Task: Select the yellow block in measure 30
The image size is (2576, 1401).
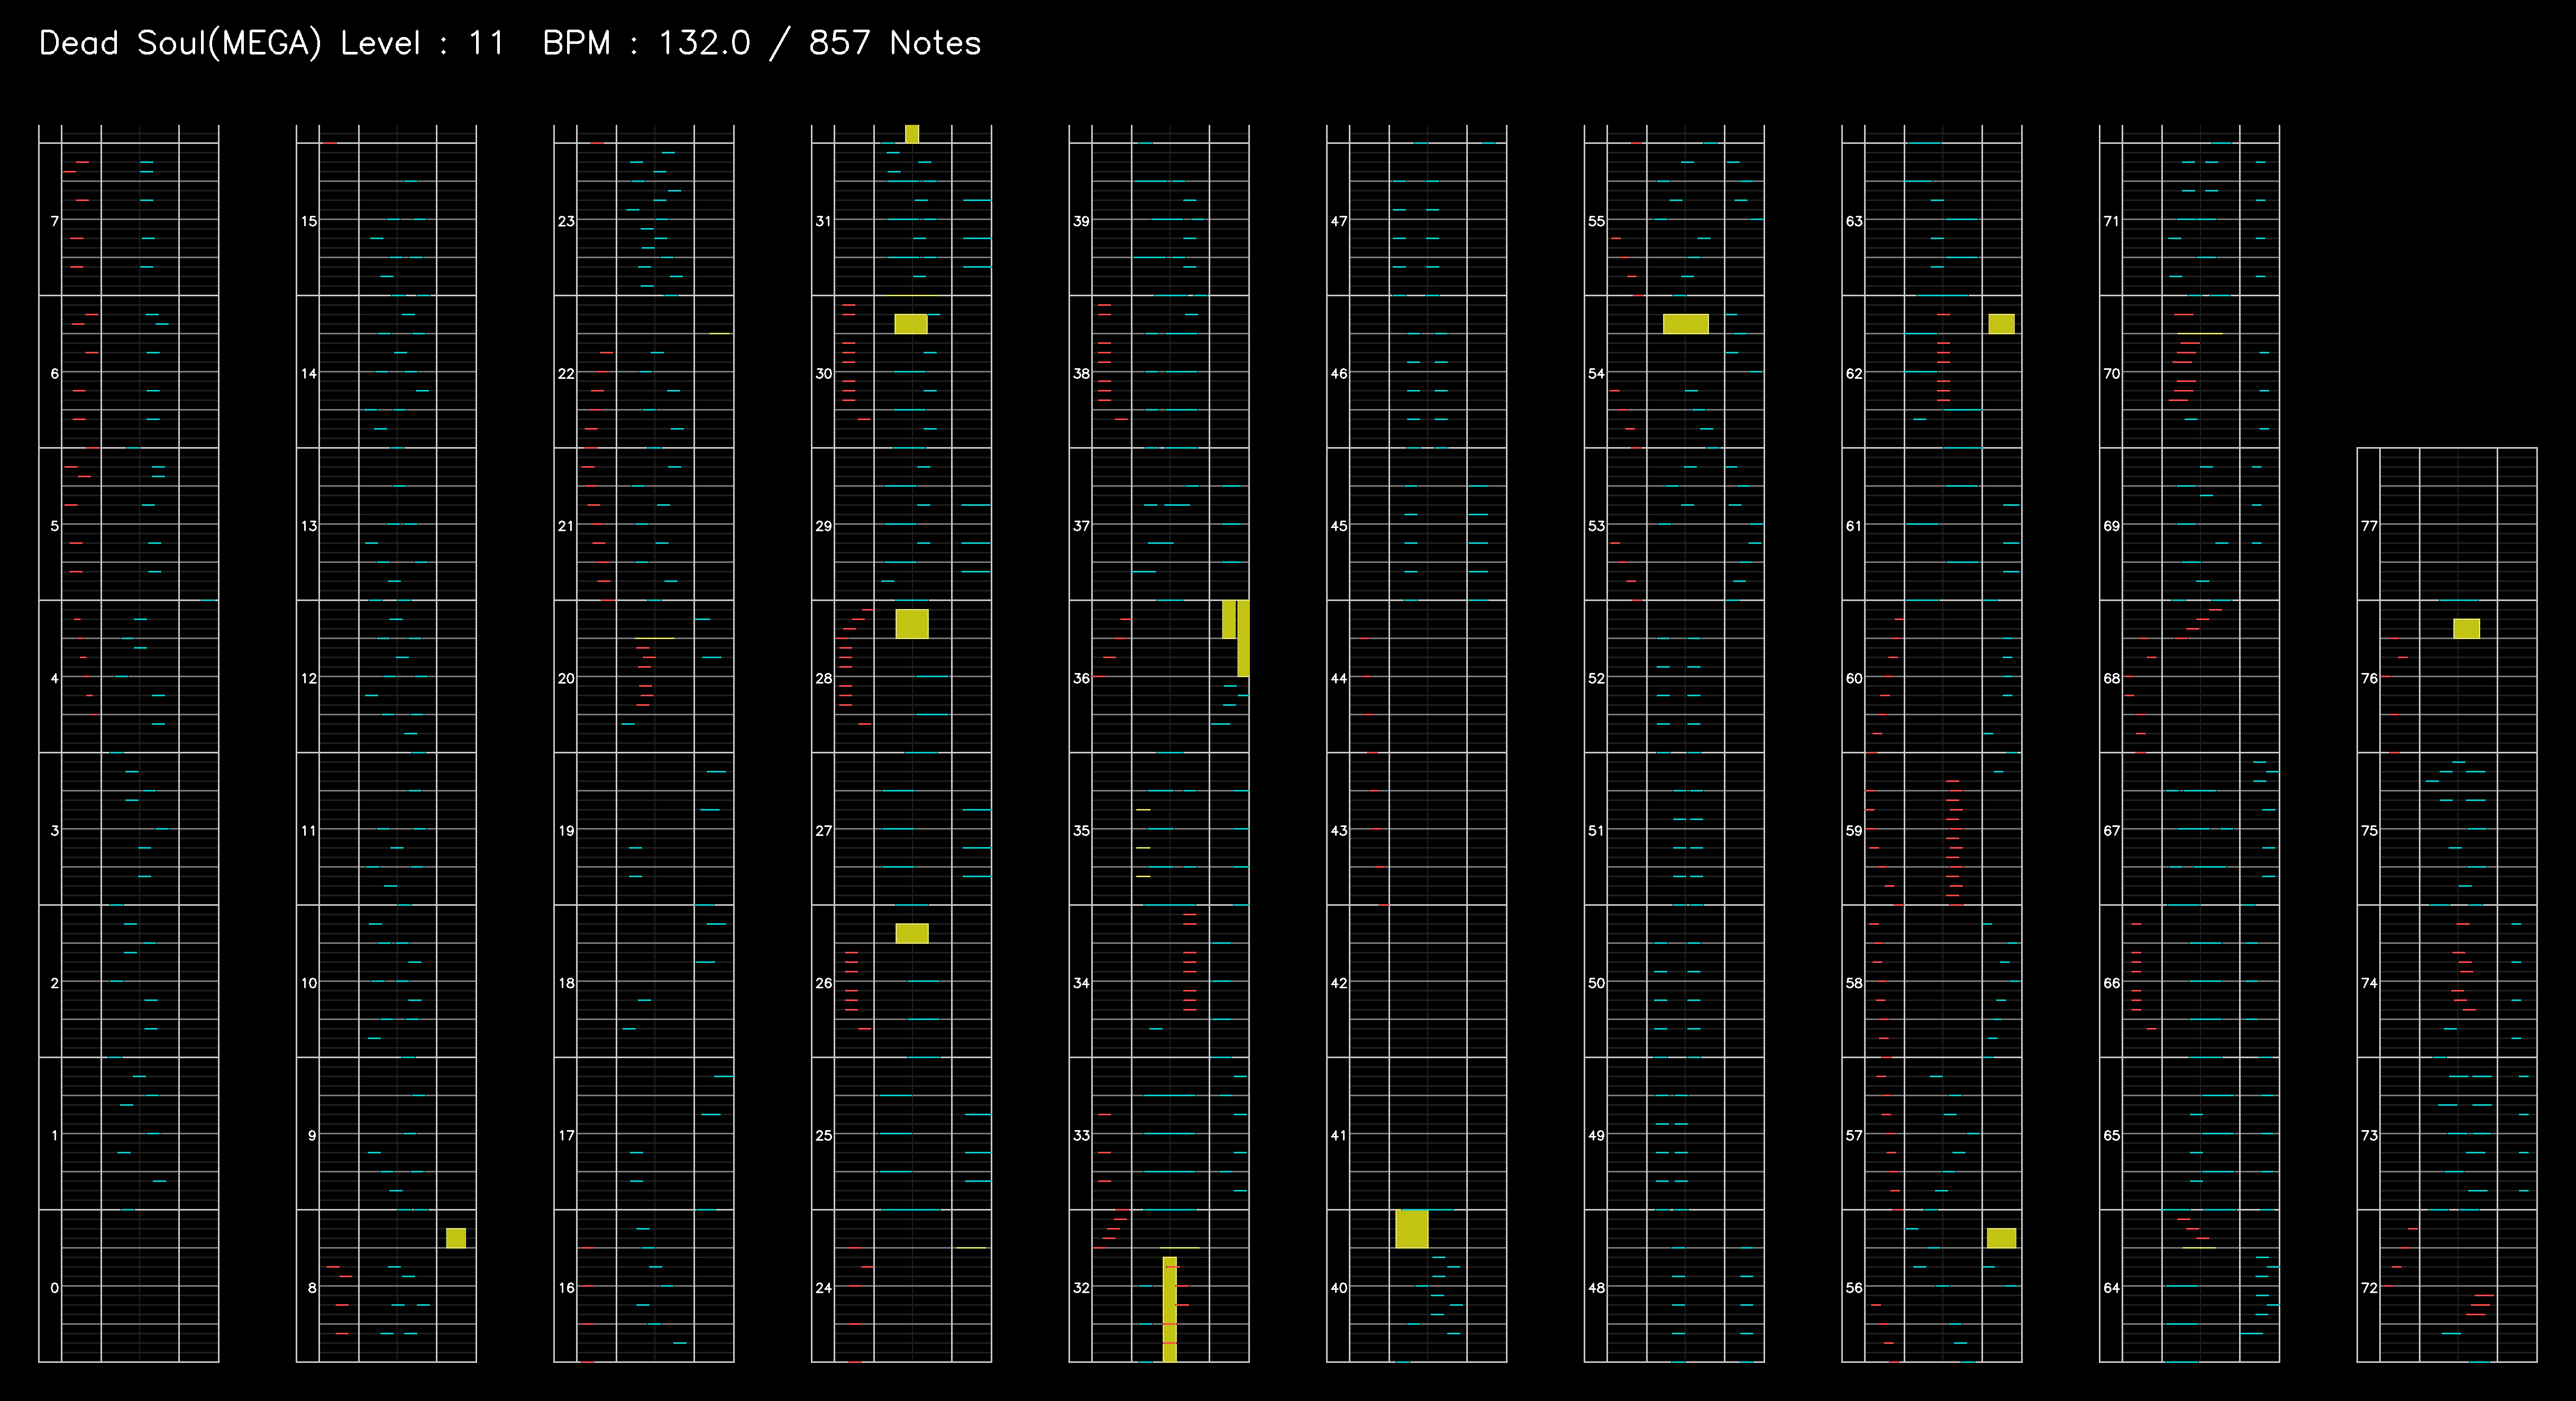Action: pyautogui.click(x=911, y=324)
